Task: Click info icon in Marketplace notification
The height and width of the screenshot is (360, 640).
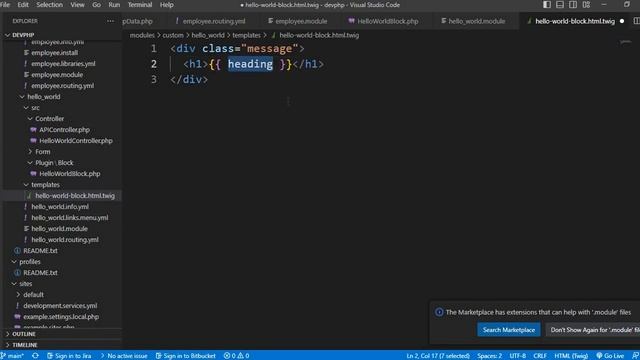Action: [x=439, y=312]
